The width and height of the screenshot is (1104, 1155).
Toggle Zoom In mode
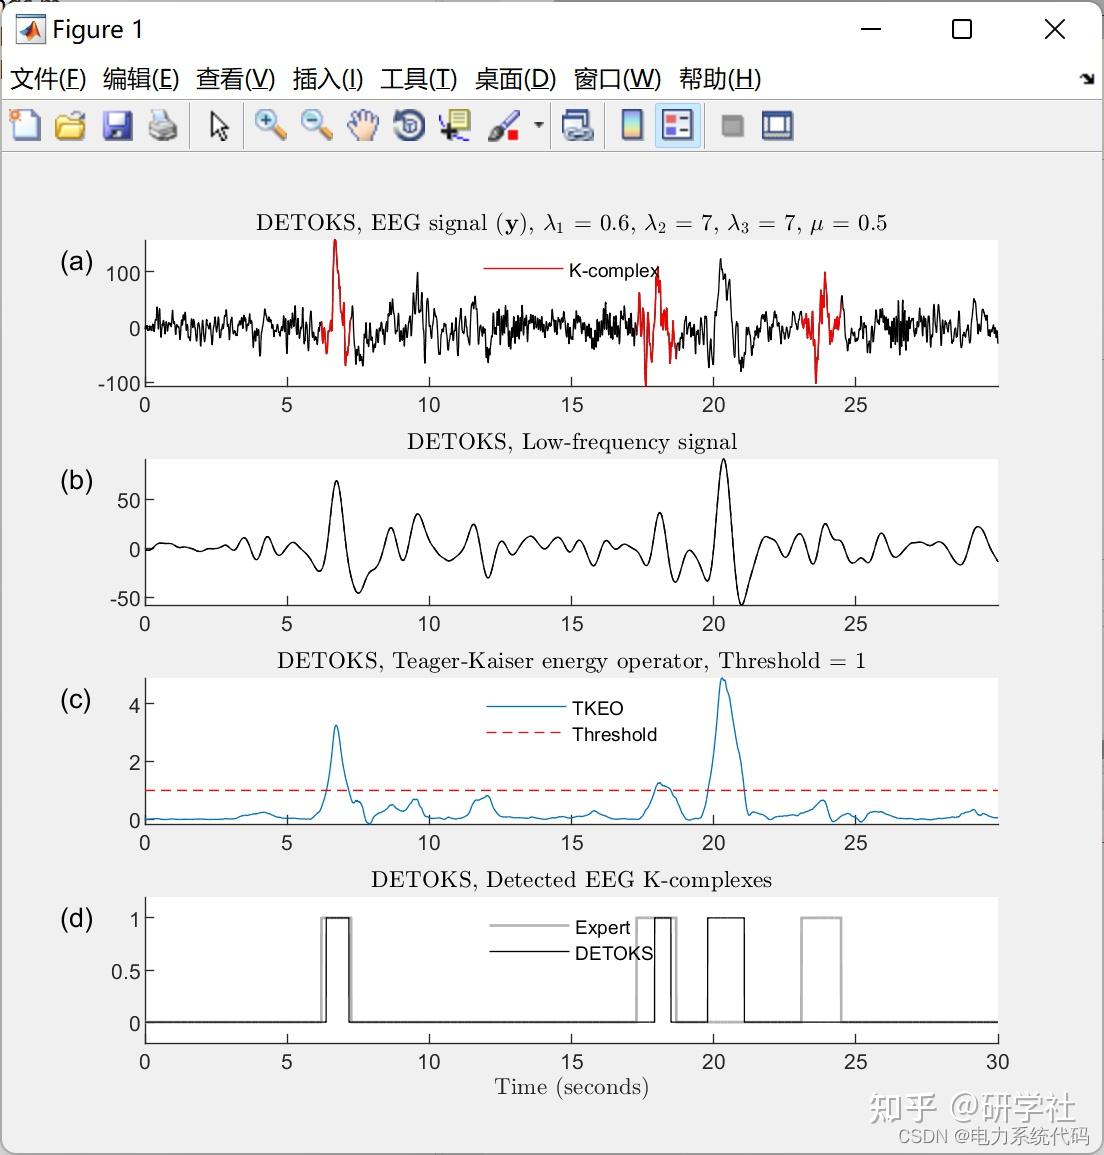[x=269, y=125]
